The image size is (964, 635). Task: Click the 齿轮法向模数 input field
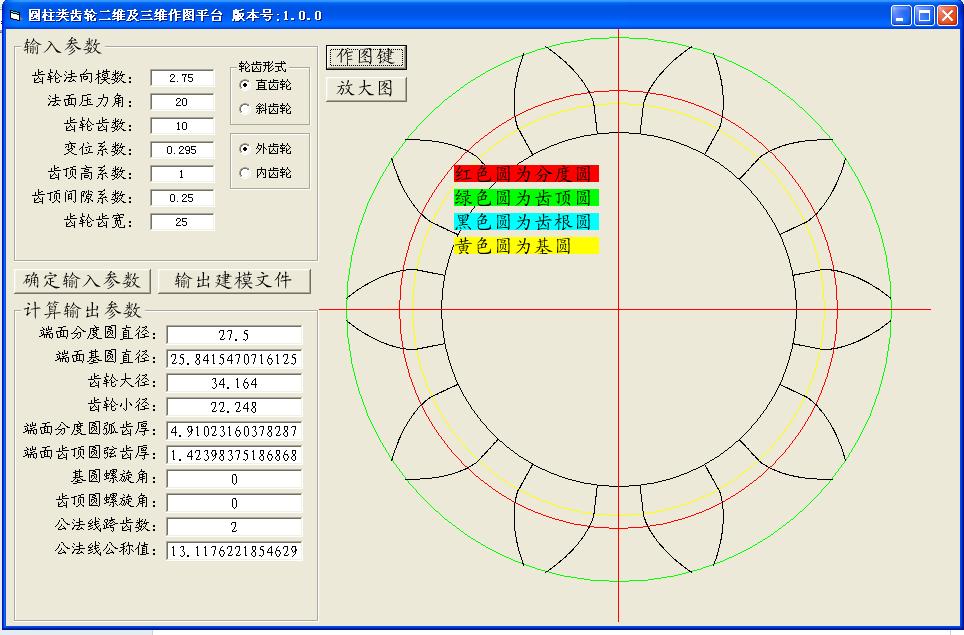(182, 78)
